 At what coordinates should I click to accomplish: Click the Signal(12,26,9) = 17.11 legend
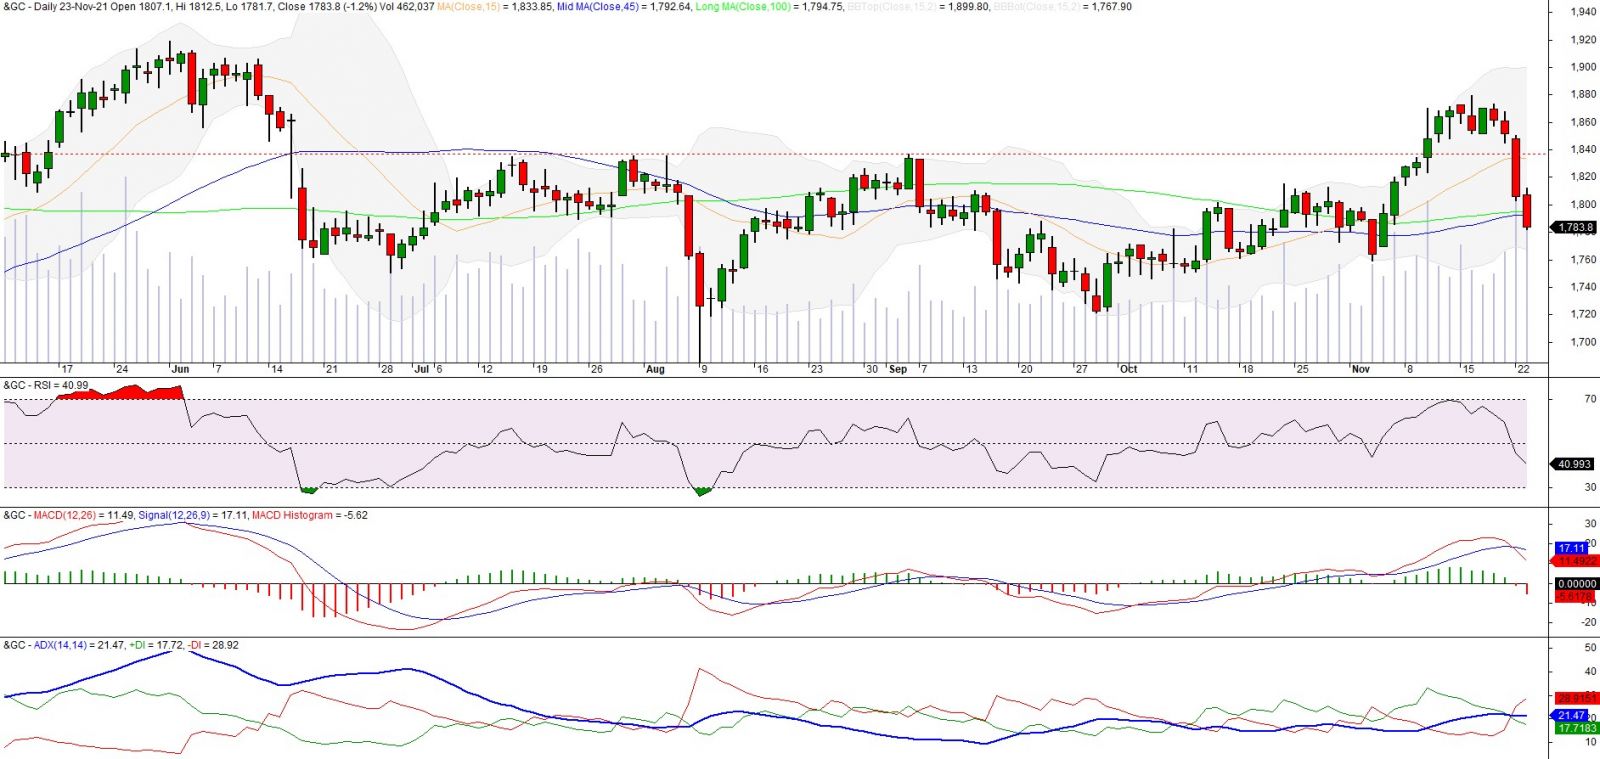pyautogui.click(x=193, y=515)
